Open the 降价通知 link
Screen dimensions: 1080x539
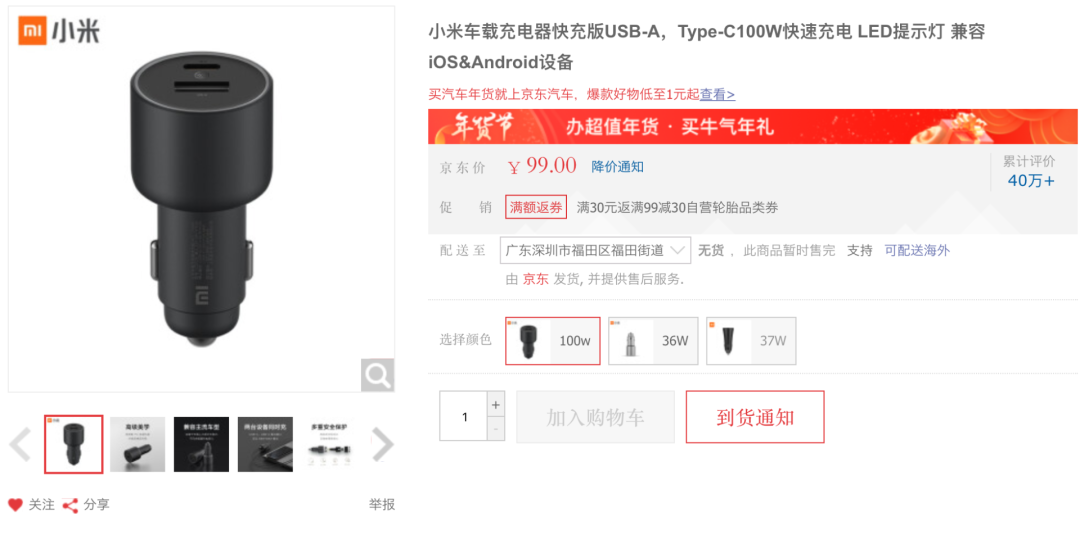618,167
